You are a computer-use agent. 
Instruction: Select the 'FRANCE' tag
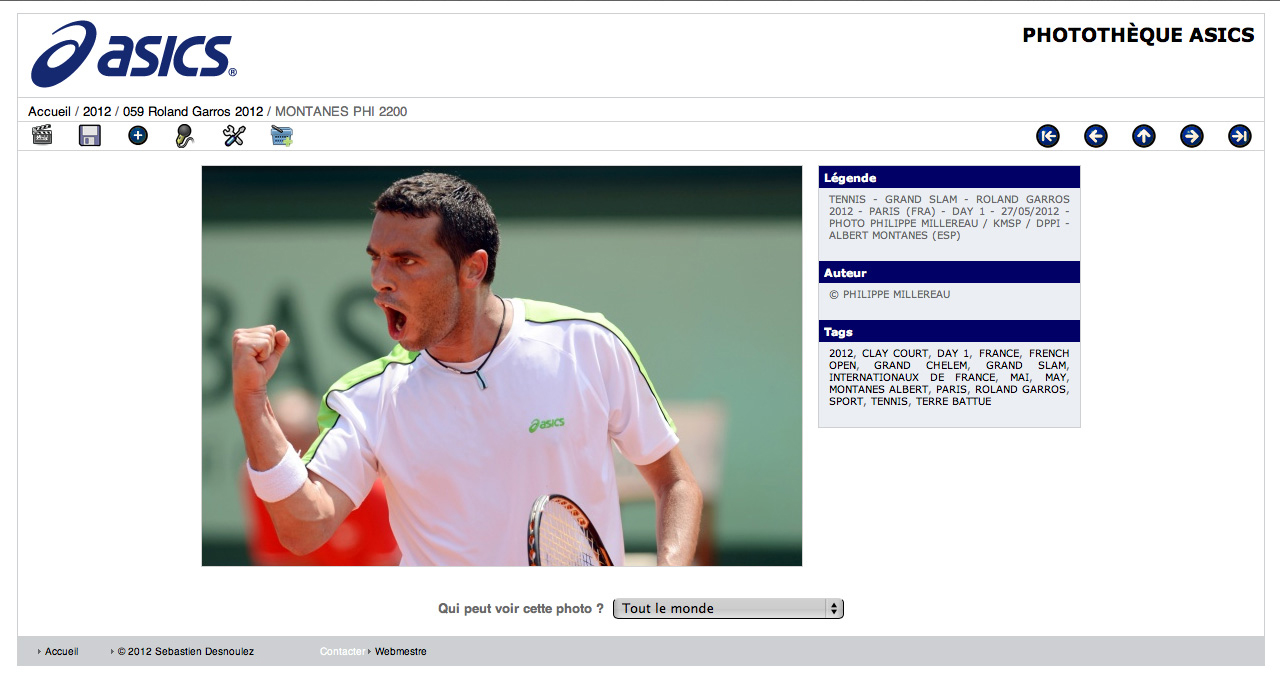click(999, 353)
